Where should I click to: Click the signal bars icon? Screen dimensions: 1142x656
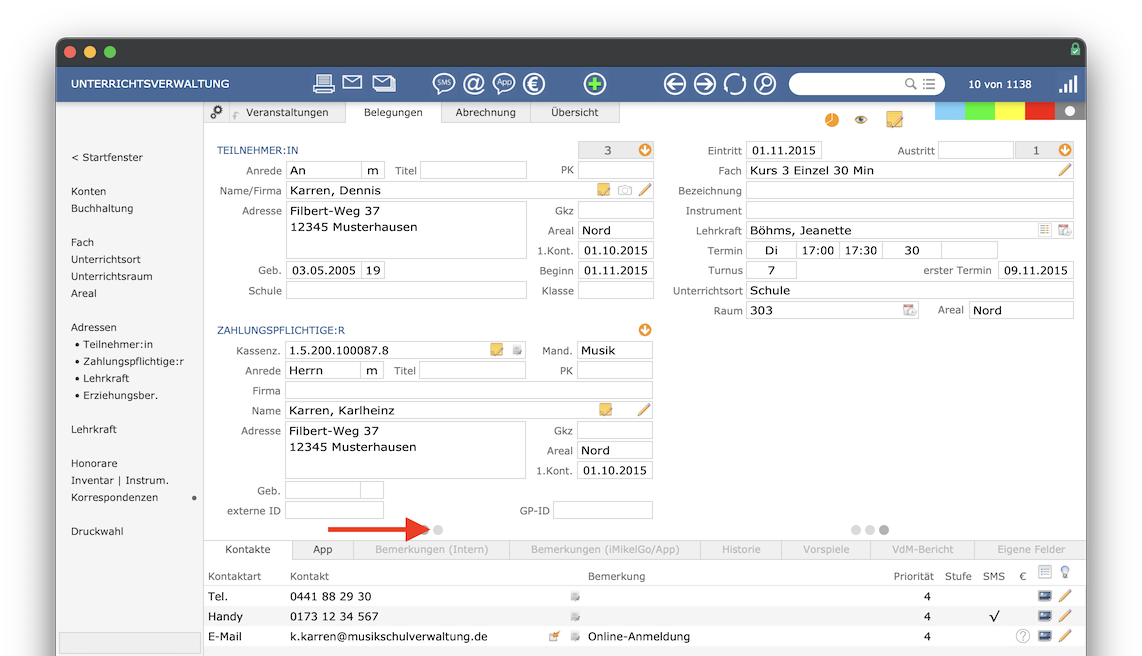click(1068, 84)
